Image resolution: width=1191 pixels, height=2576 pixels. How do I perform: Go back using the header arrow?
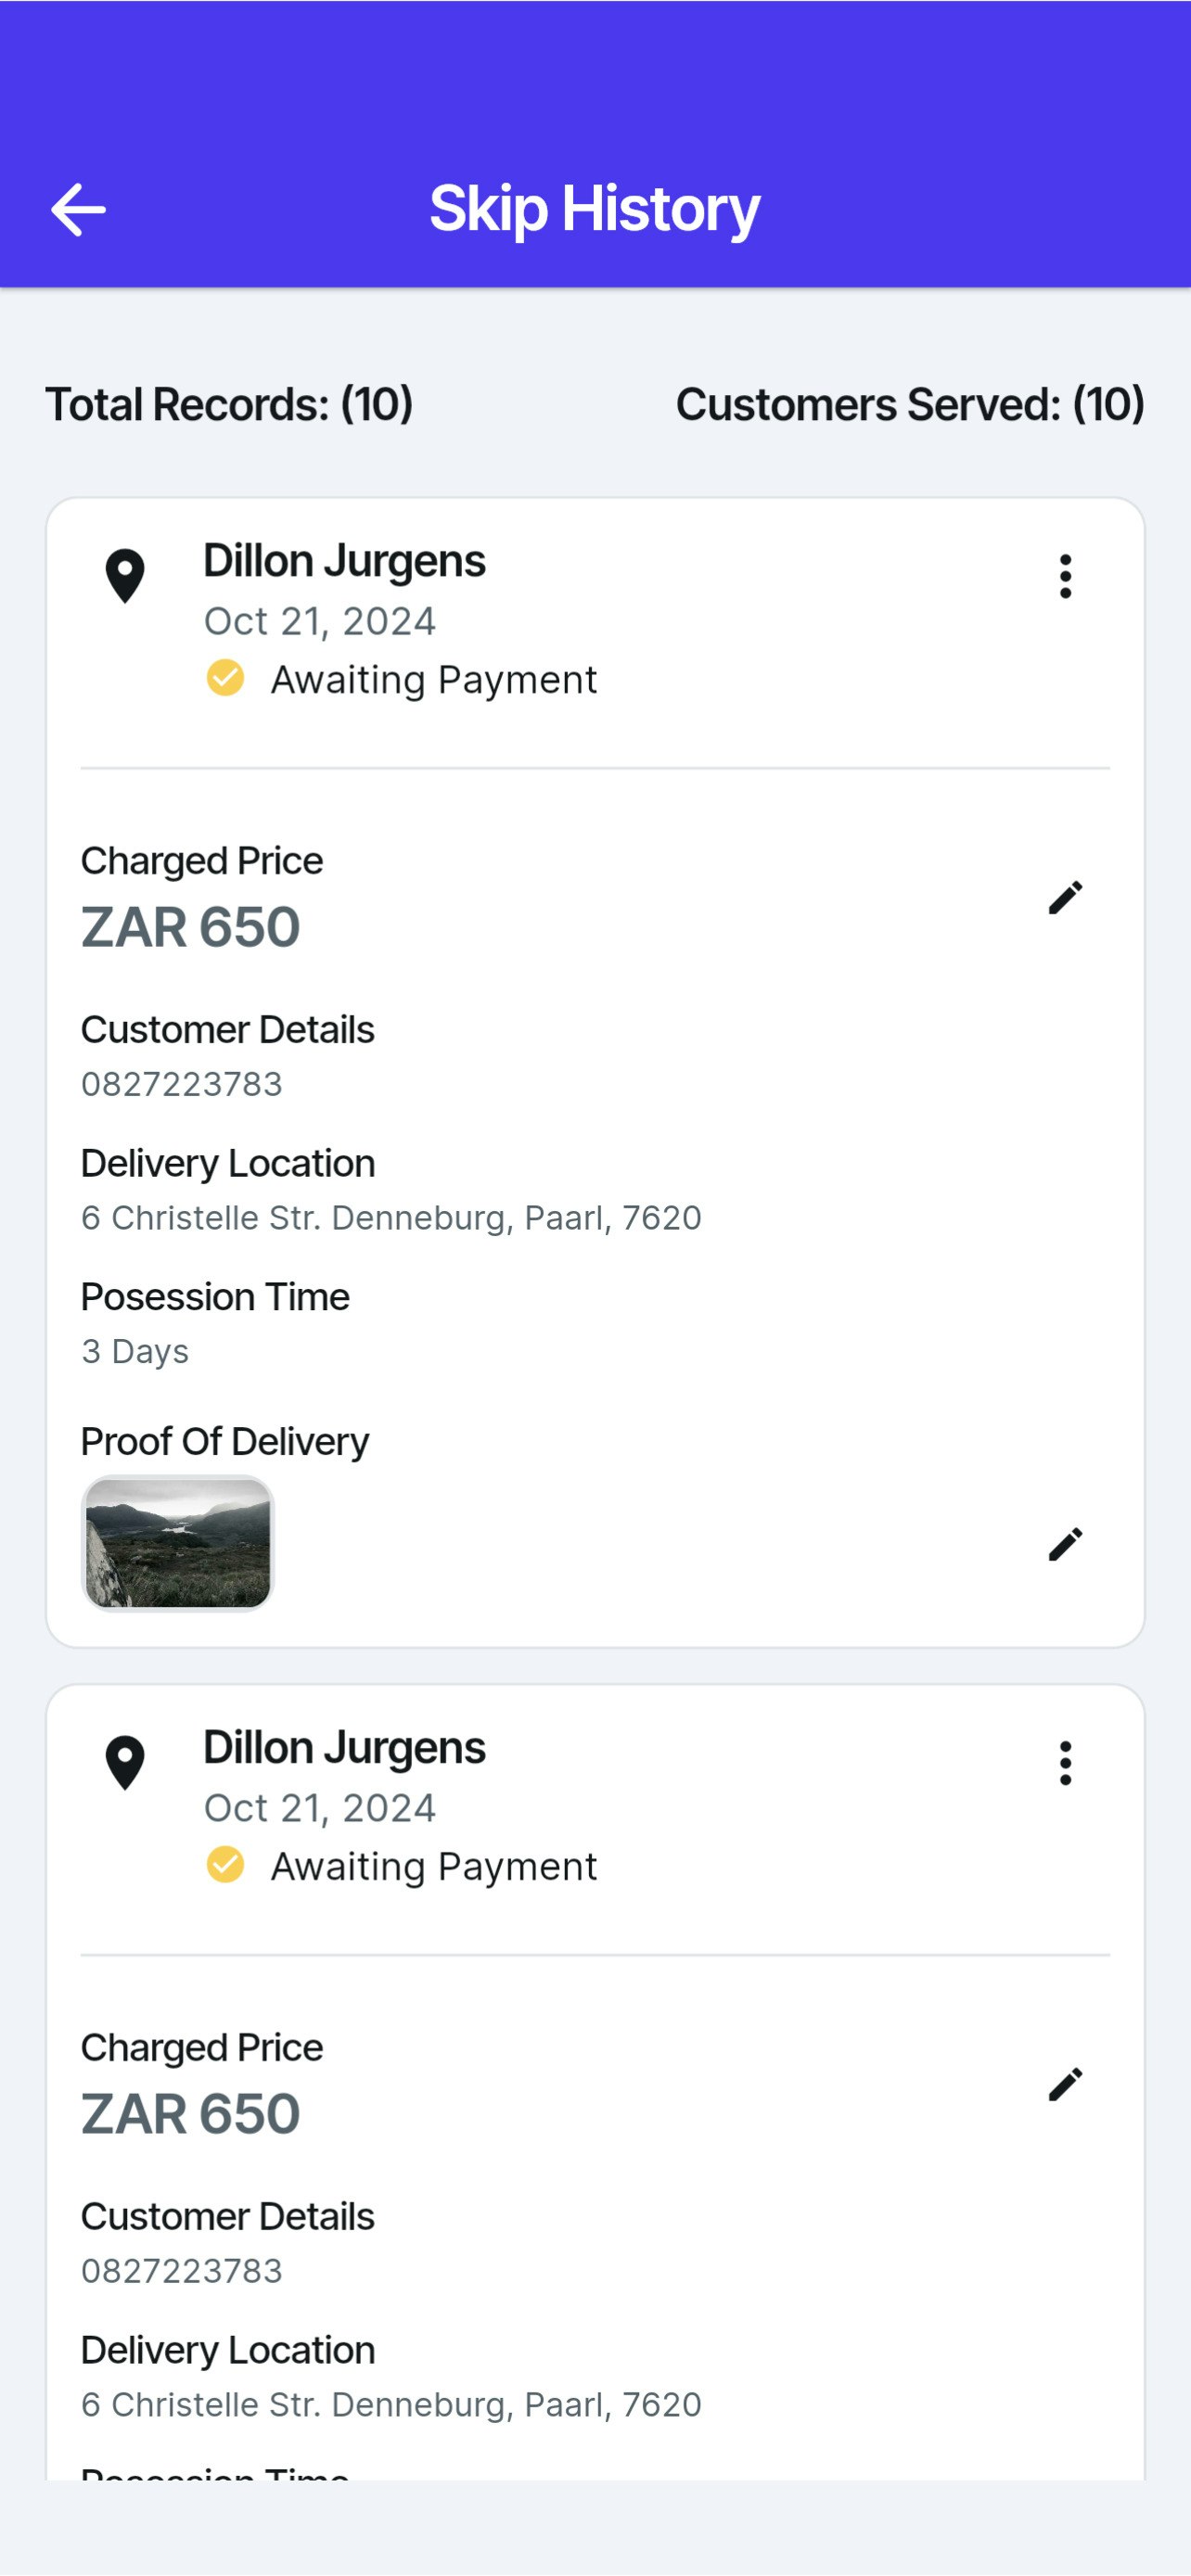(78, 210)
